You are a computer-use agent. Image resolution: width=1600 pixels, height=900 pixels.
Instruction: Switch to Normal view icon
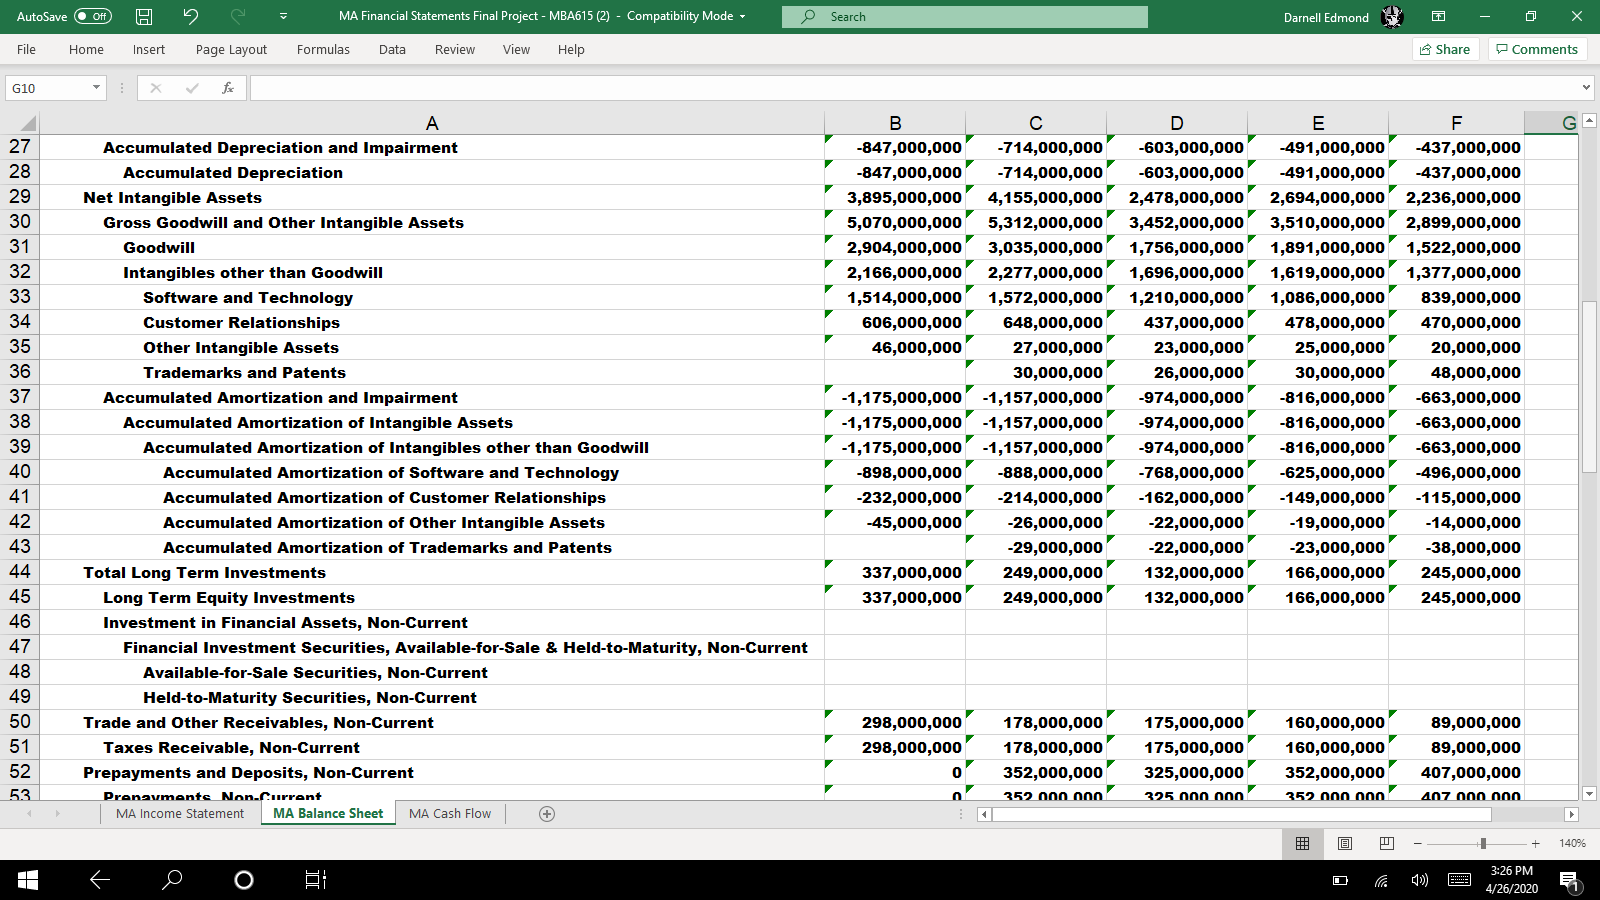tap(1302, 844)
